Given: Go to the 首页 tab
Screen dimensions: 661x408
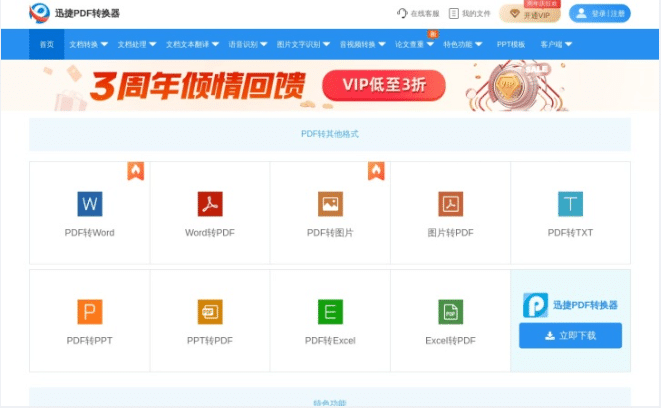Looking at the screenshot, I should [46, 44].
